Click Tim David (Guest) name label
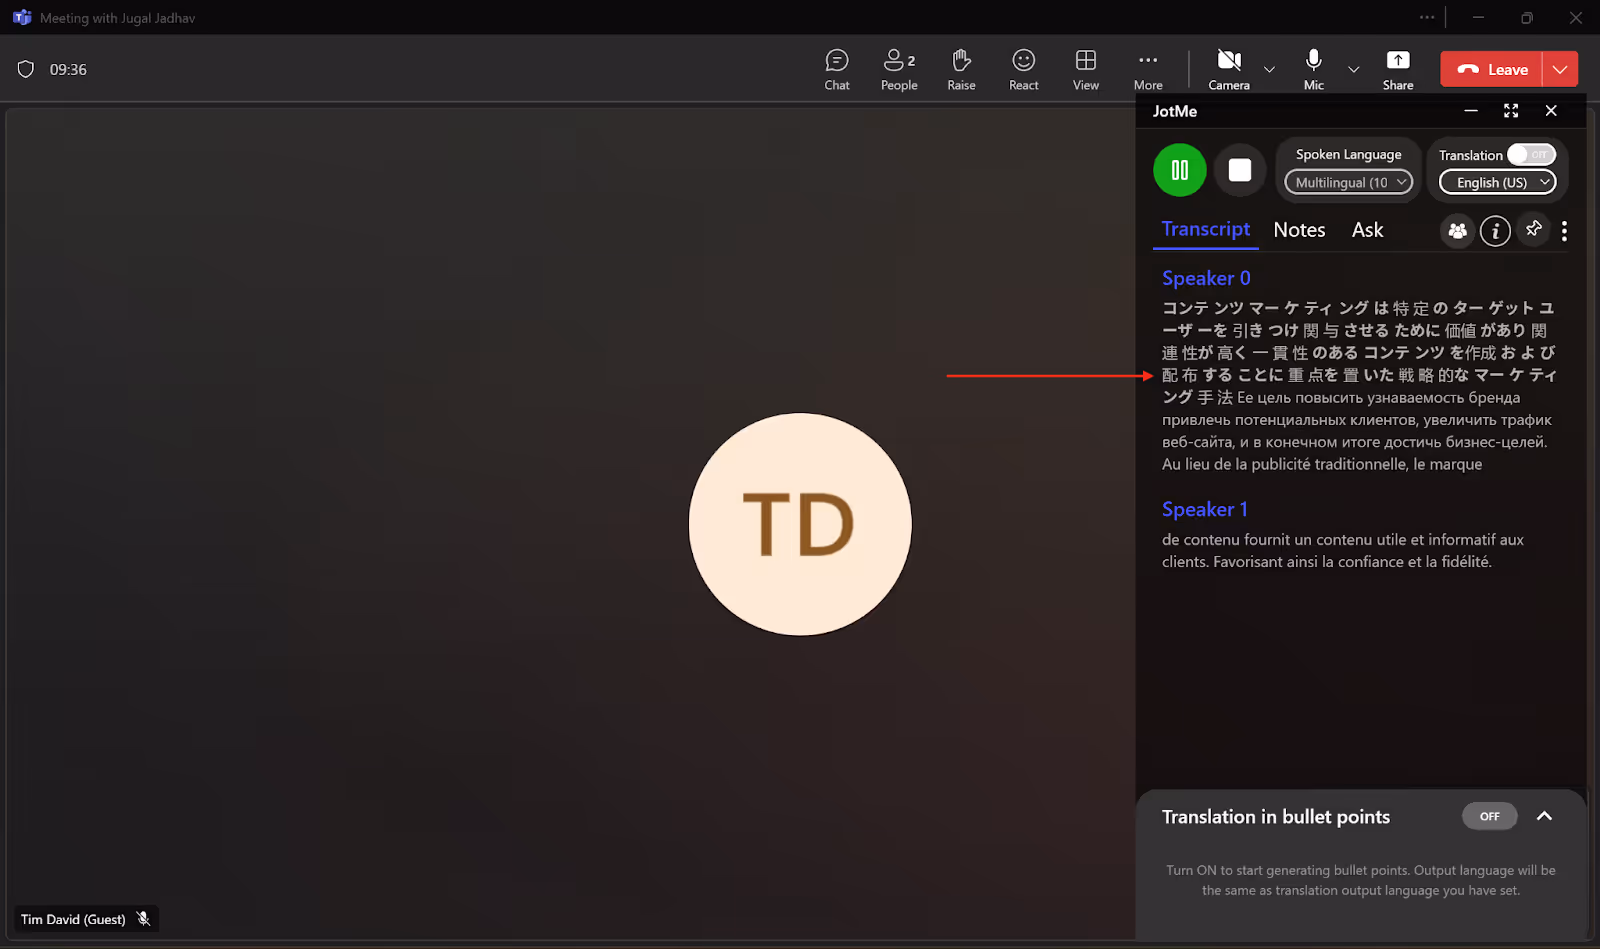The width and height of the screenshot is (1600, 949). coord(73,919)
